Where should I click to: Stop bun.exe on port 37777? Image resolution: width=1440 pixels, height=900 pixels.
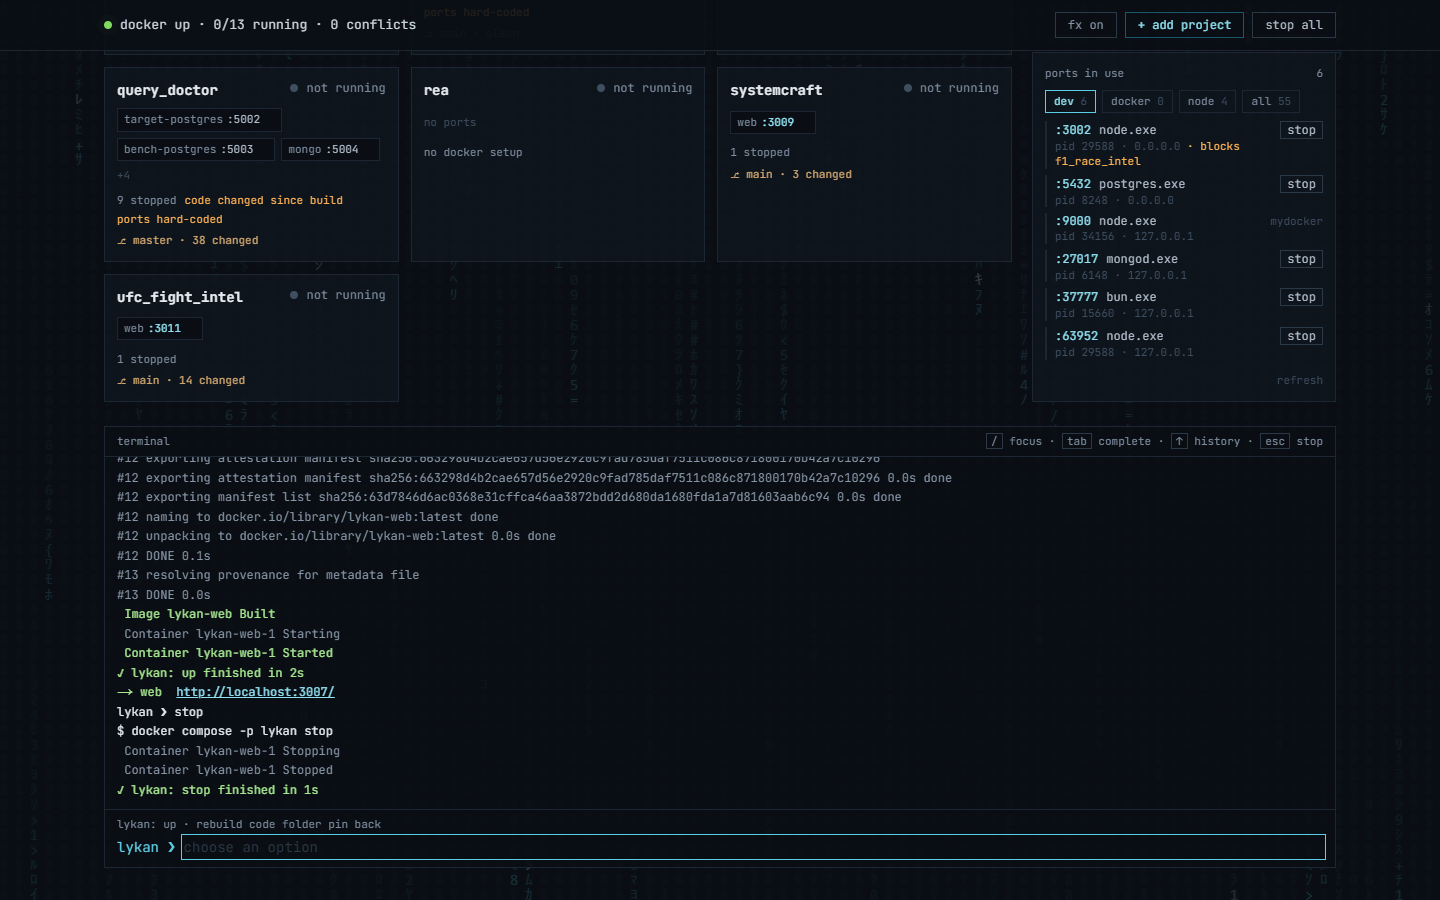[x=1301, y=297]
